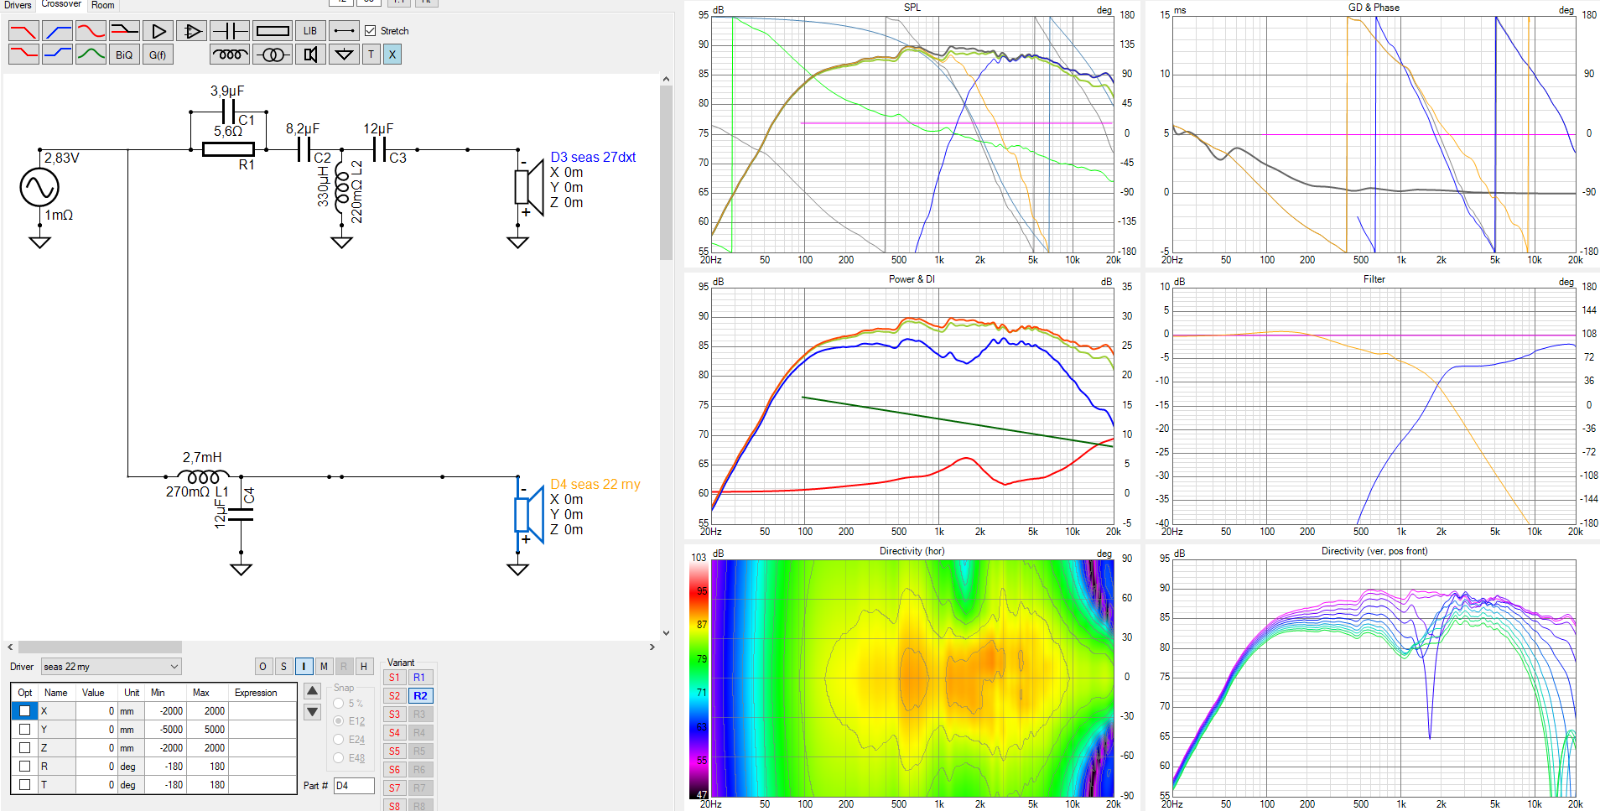Move parameter row down with down arrow
1600x811 pixels.
[x=312, y=712]
